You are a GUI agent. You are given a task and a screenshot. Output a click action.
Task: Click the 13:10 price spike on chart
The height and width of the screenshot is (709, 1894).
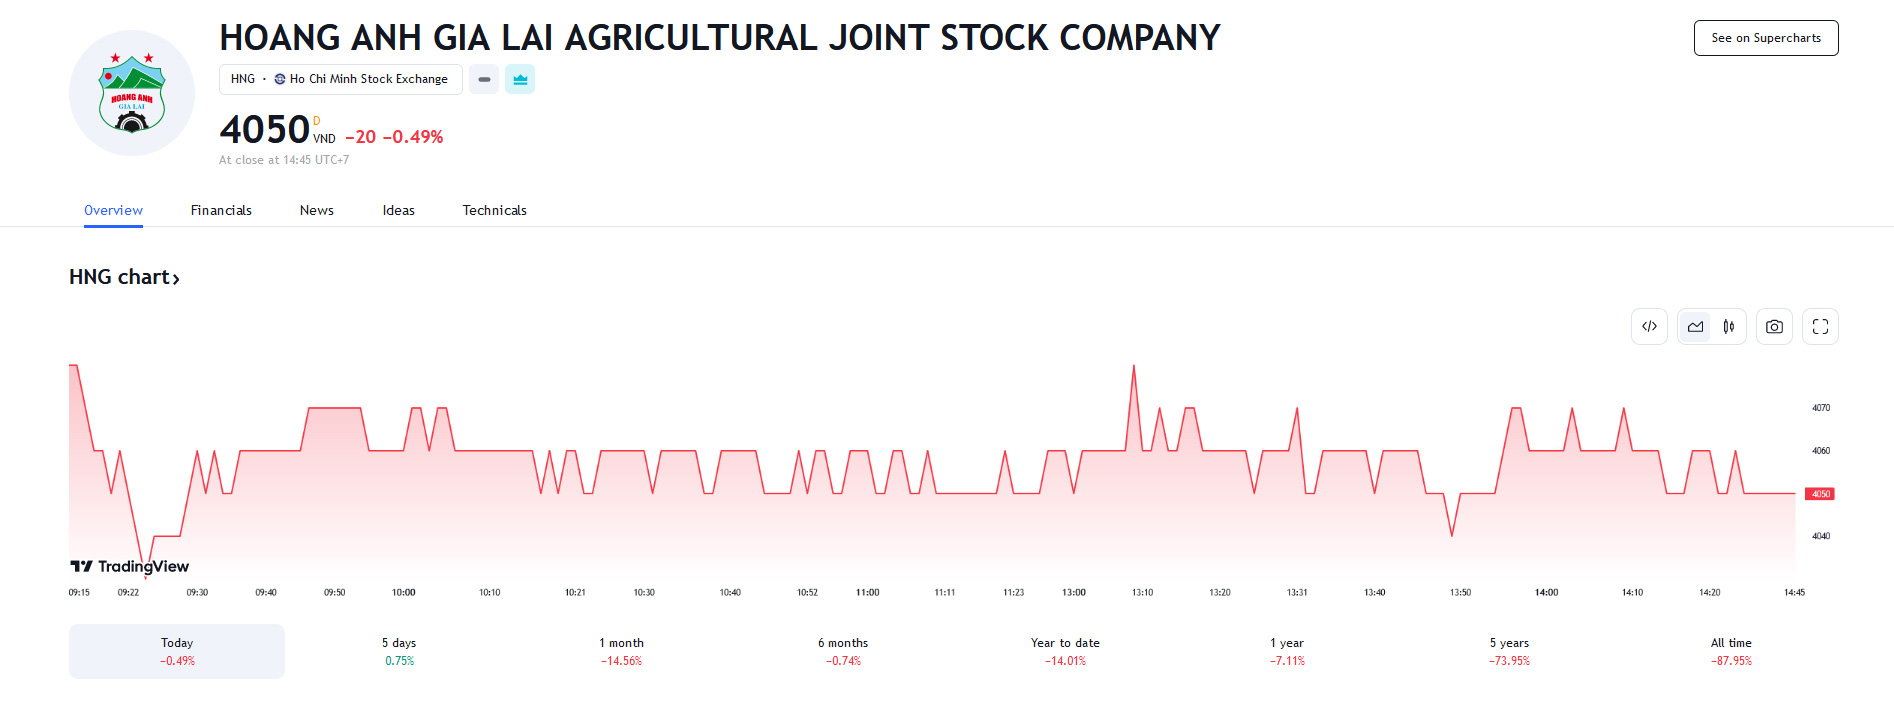tap(1133, 368)
